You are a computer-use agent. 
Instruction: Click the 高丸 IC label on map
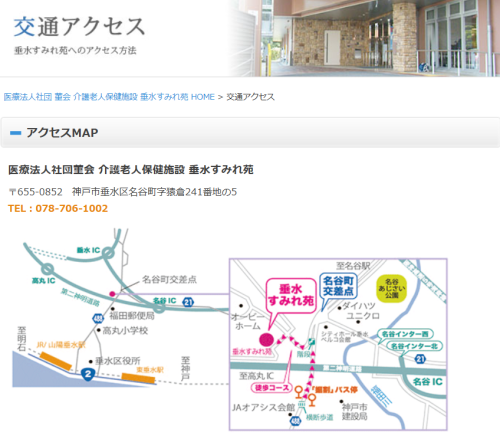tap(43, 281)
